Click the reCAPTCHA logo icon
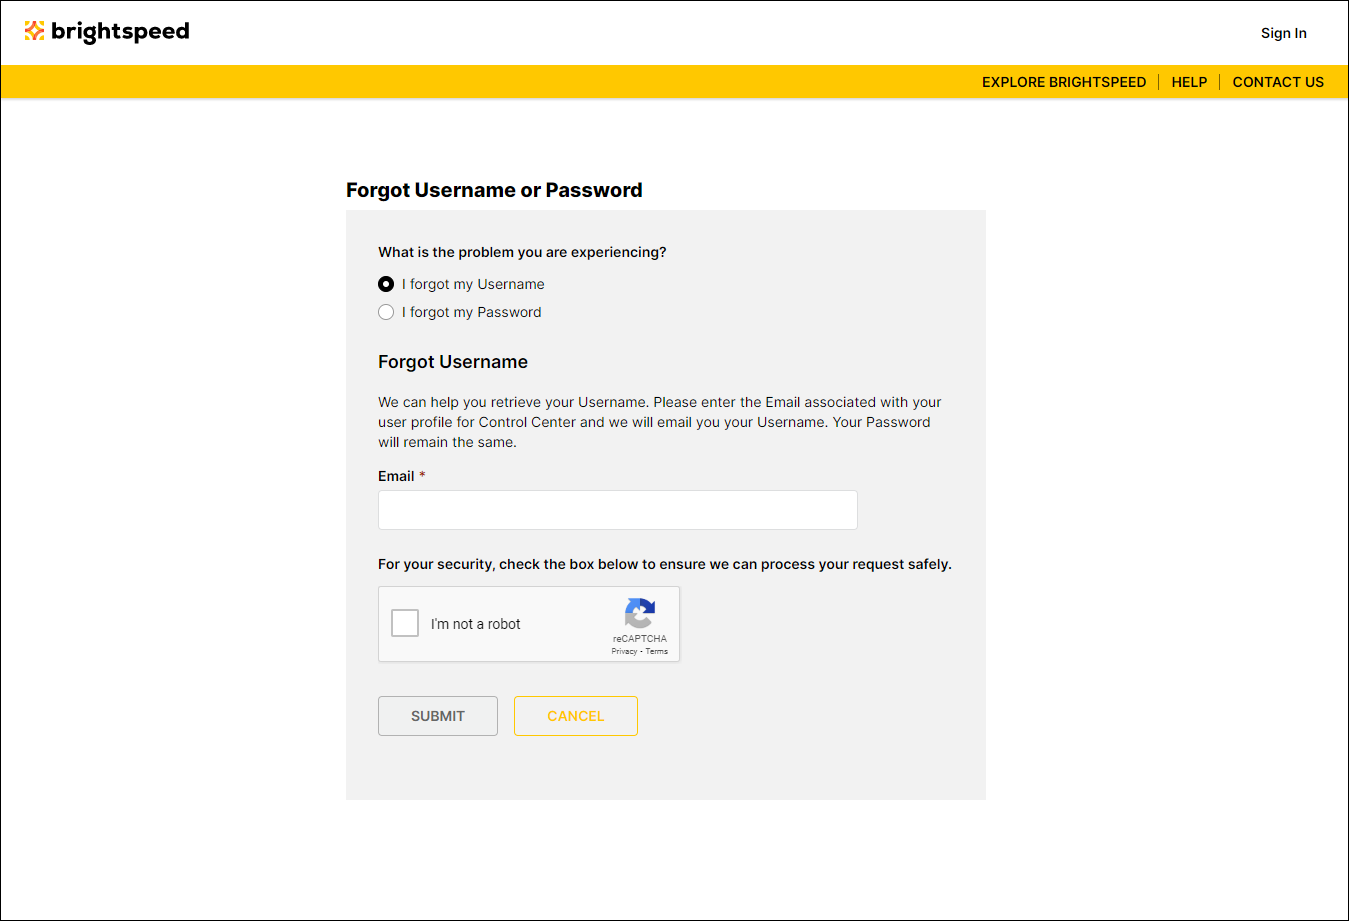Viewport: 1349px width, 921px height. (x=640, y=613)
